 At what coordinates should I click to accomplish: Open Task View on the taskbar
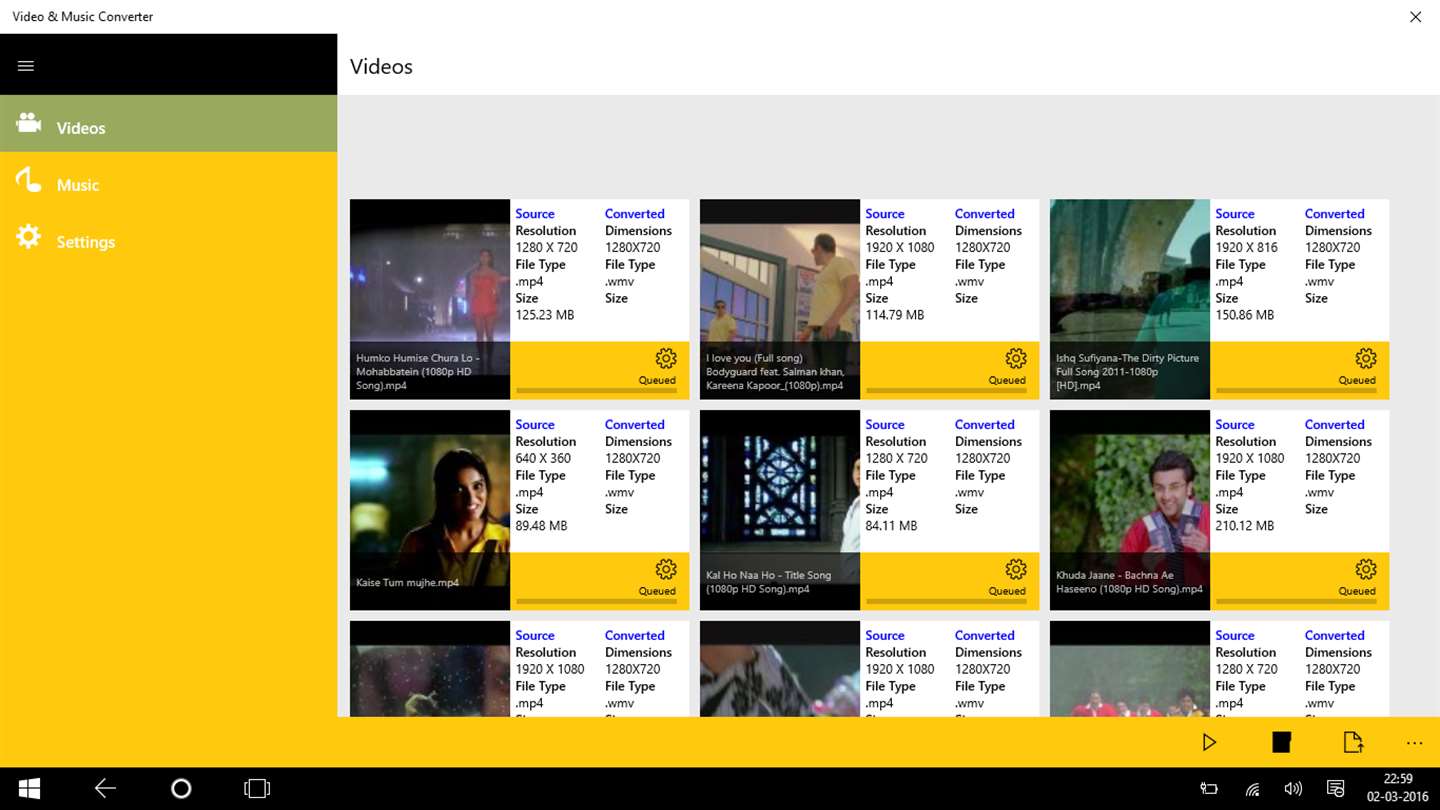(x=257, y=789)
